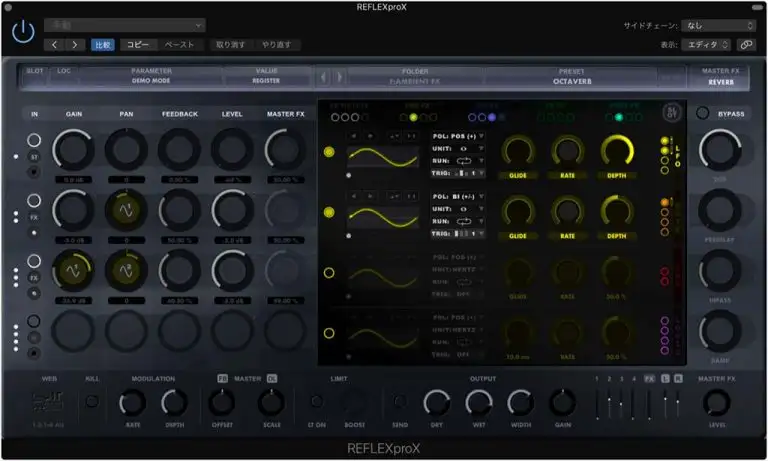This screenshot has width=768, height=461.
Task: Select the teal lit page dot
Action: (619, 117)
